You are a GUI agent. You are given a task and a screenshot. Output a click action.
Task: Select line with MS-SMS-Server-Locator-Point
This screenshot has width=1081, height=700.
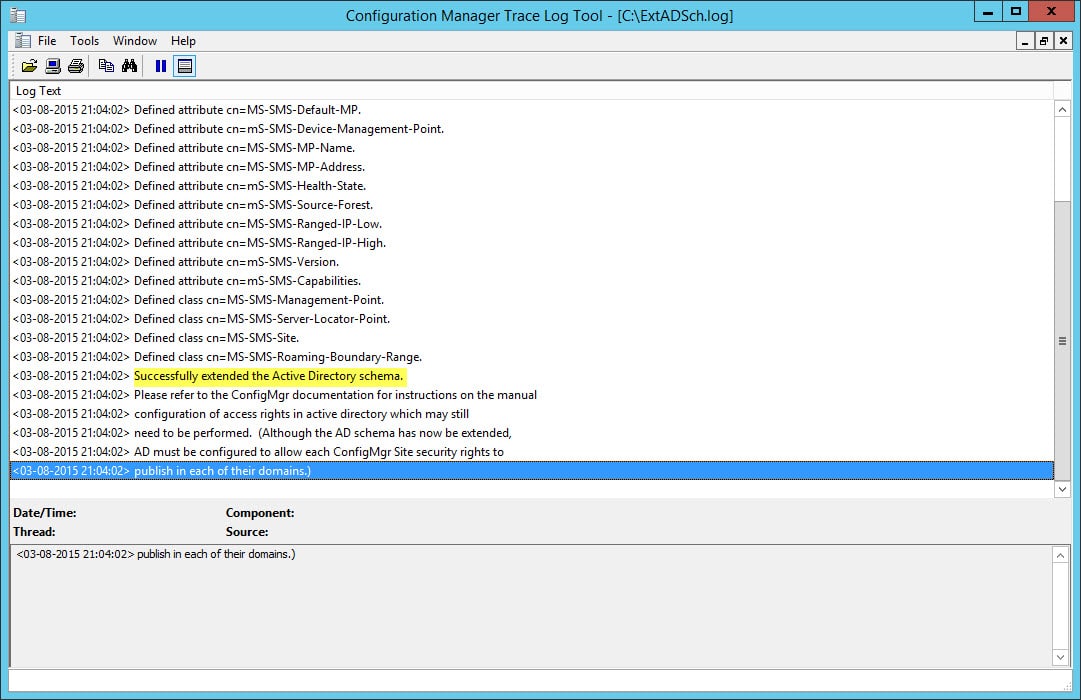532,319
